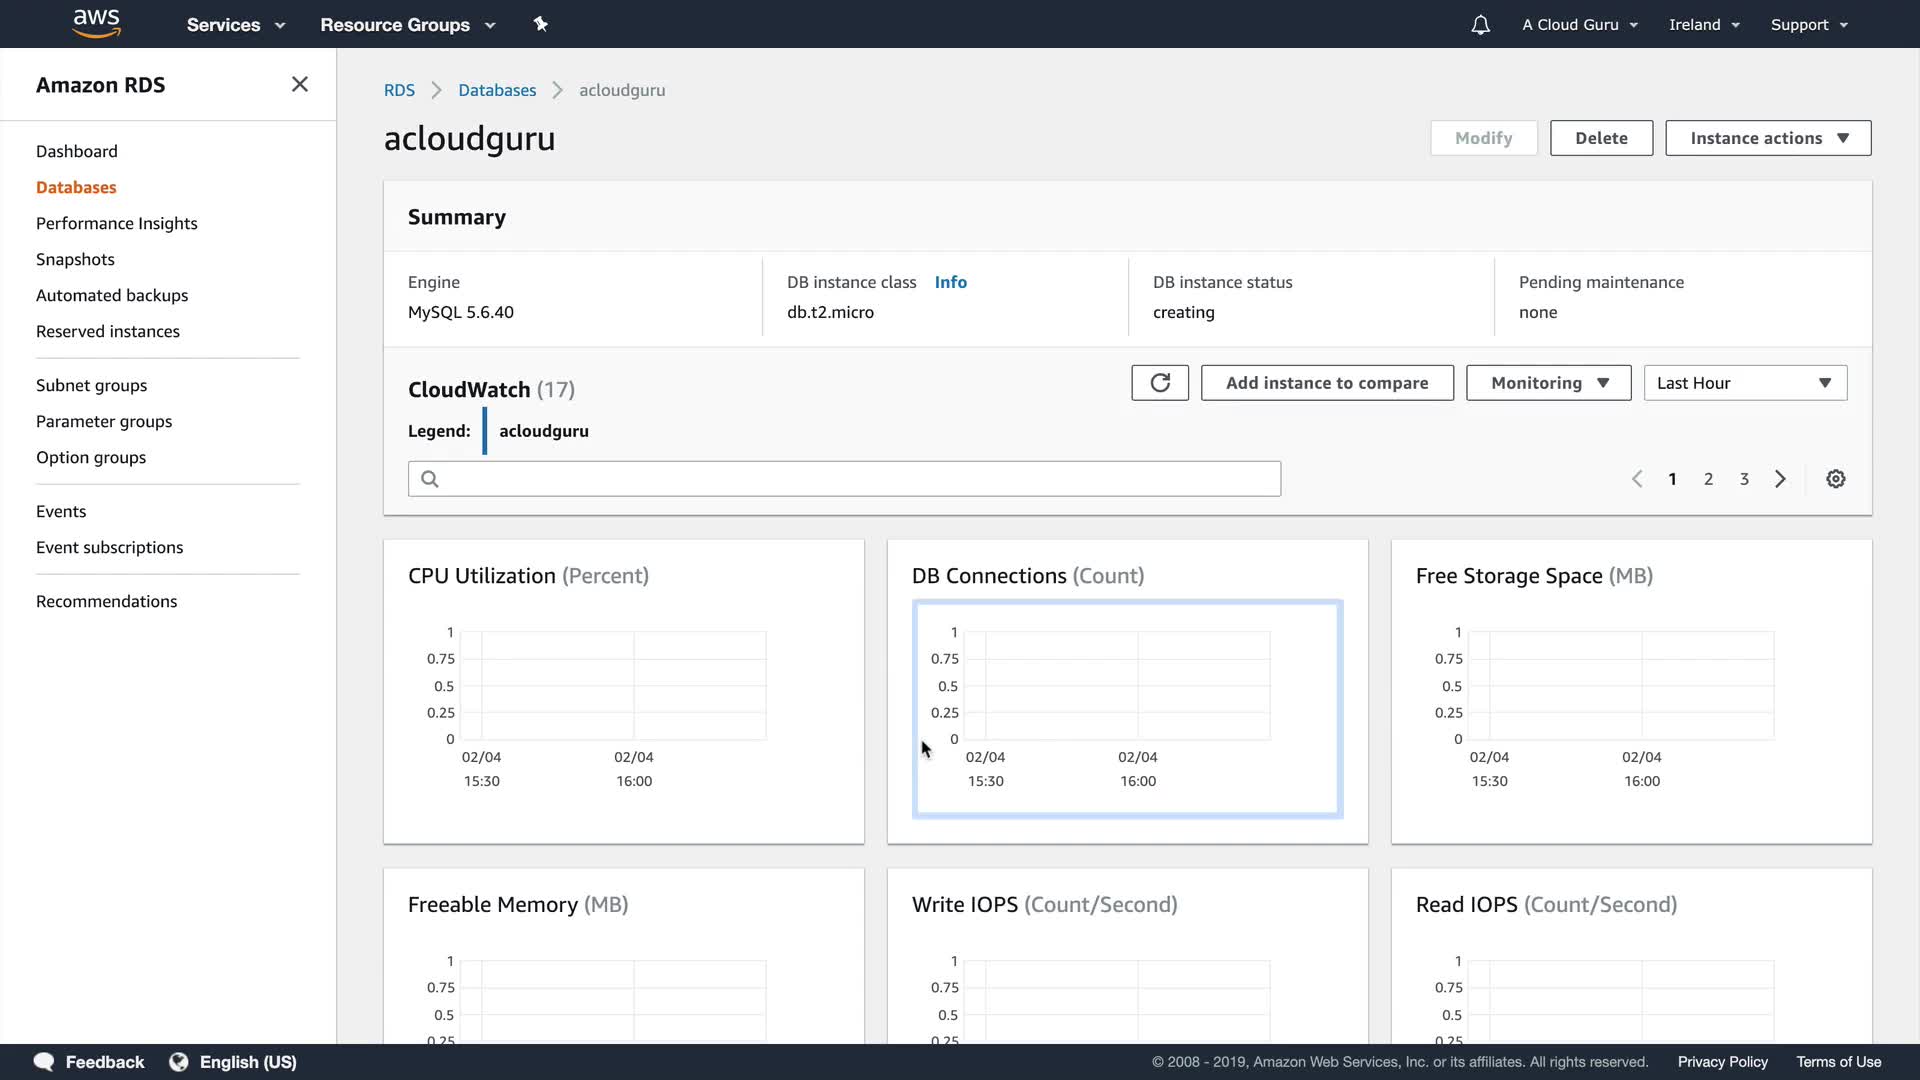The height and width of the screenshot is (1080, 1920).
Task: Open the DB instance class Info link
Action: coord(950,282)
